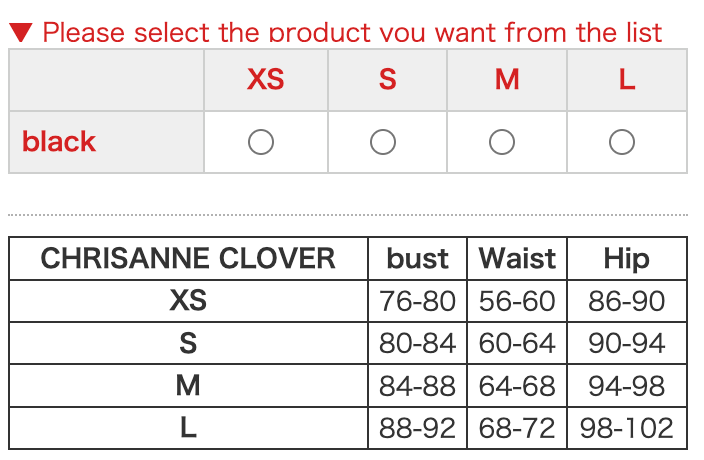This screenshot has width=704, height=460.
Task: Click the red triangle icon before heading
Action: coord(21,32)
